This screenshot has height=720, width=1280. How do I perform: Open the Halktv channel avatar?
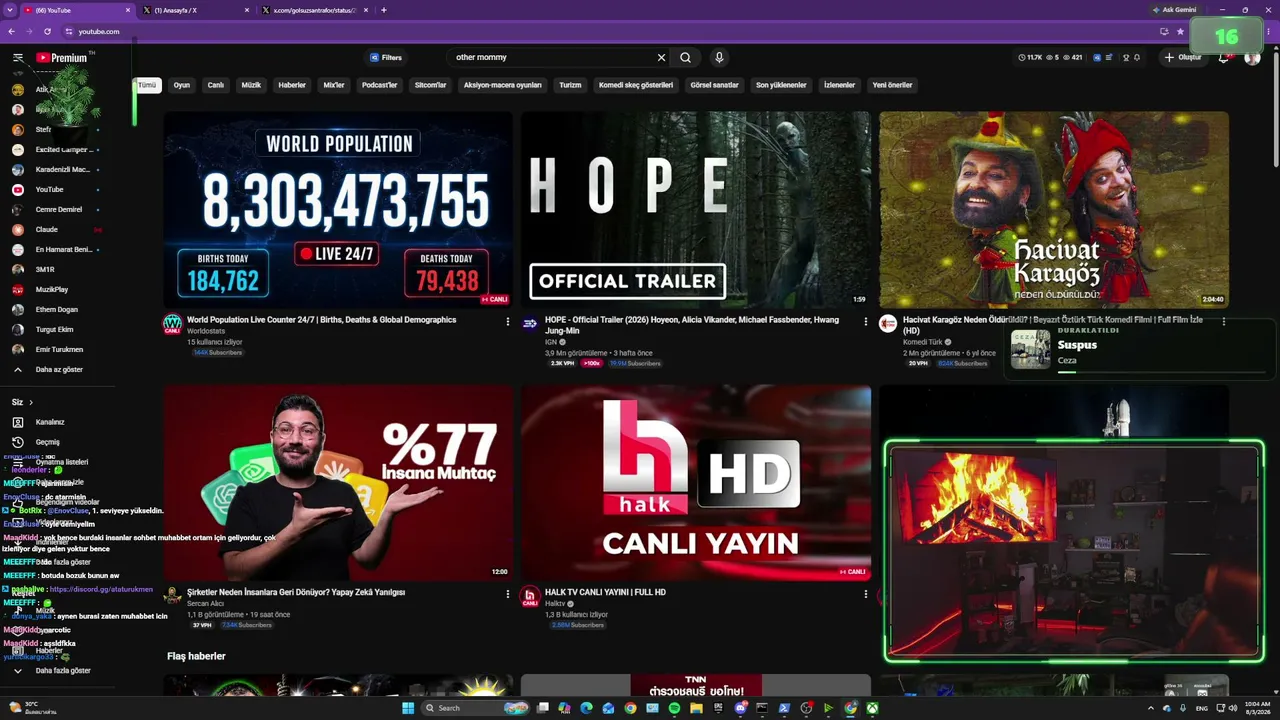tap(530, 596)
